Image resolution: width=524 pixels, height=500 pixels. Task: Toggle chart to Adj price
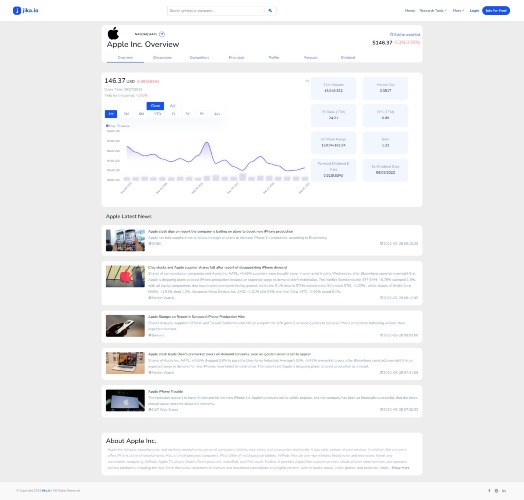tap(172, 106)
